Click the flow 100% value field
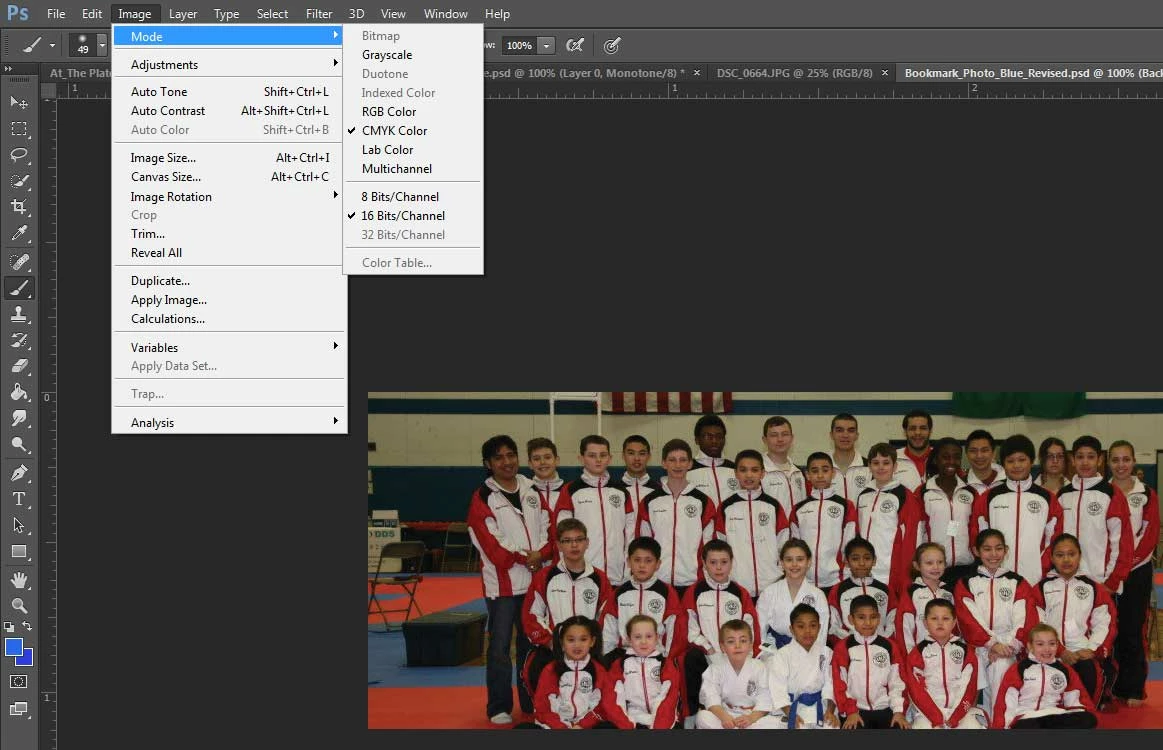The image size is (1163, 750). point(519,46)
